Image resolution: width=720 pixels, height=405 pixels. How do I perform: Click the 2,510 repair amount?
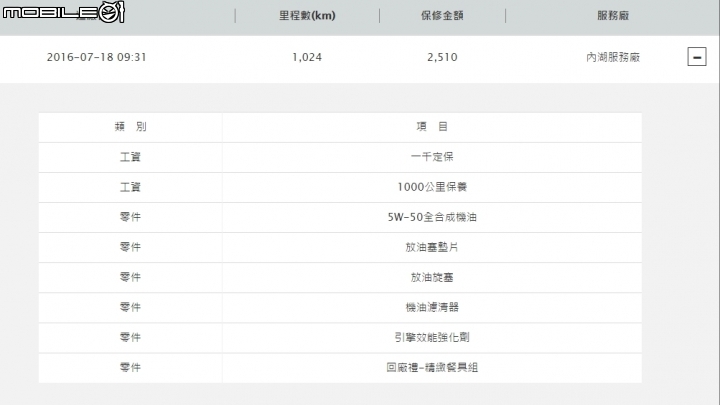[442, 57]
